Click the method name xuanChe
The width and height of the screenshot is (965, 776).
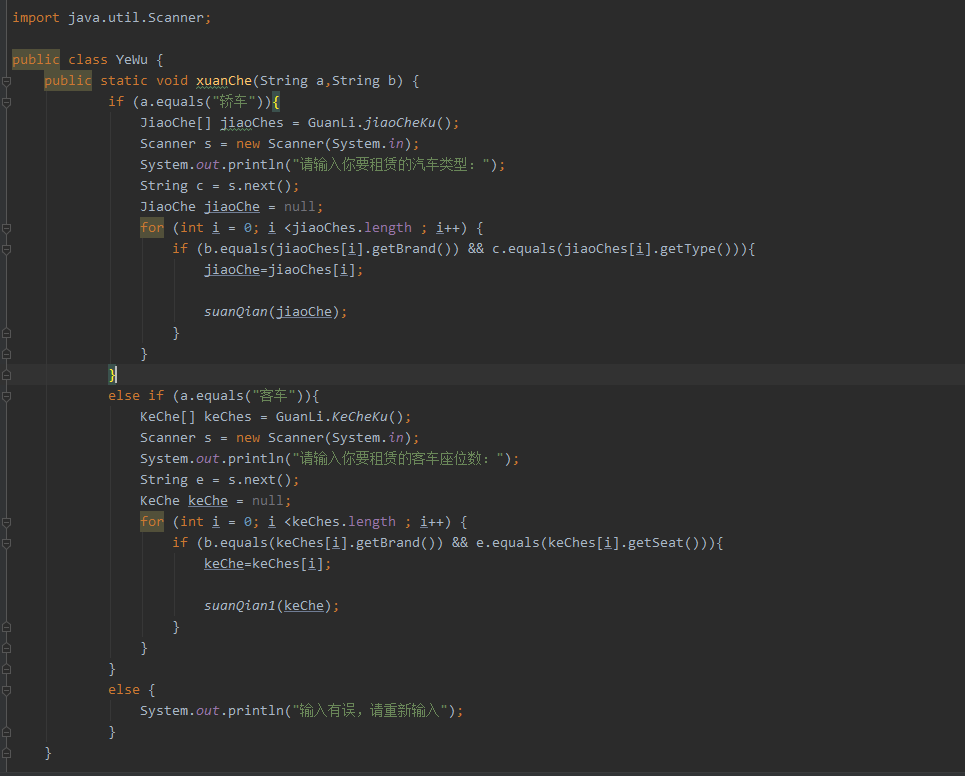224,81
